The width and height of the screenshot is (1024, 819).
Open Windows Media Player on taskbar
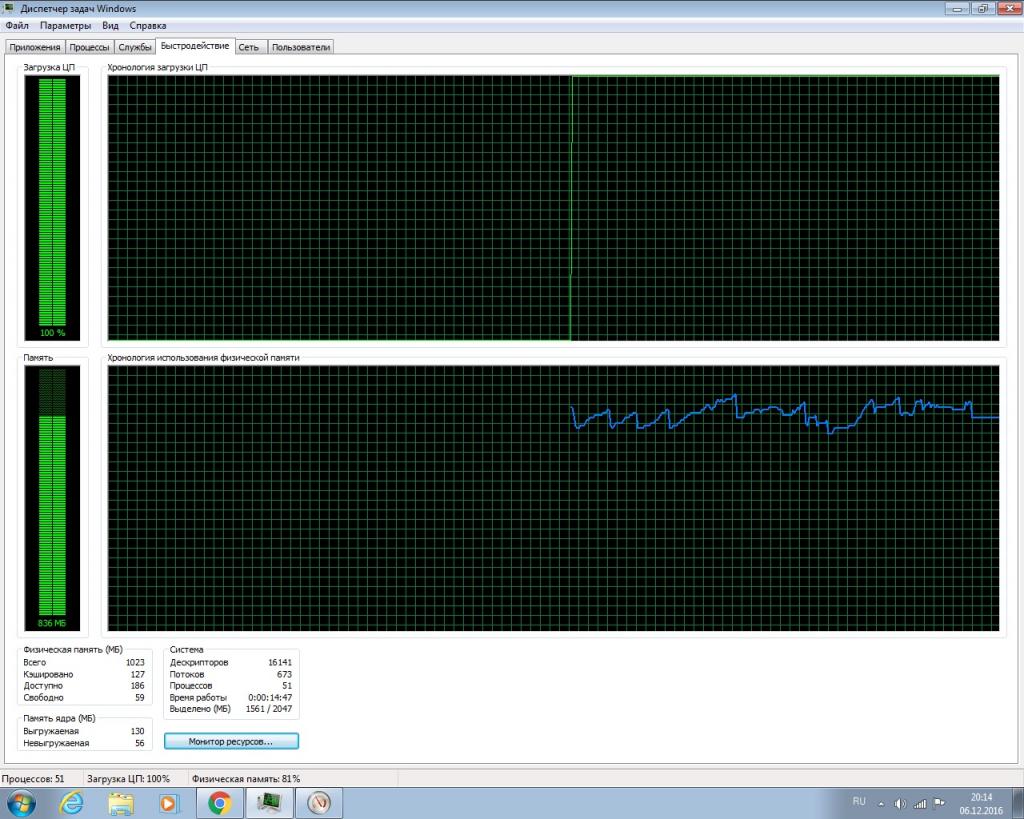[169, 803]
